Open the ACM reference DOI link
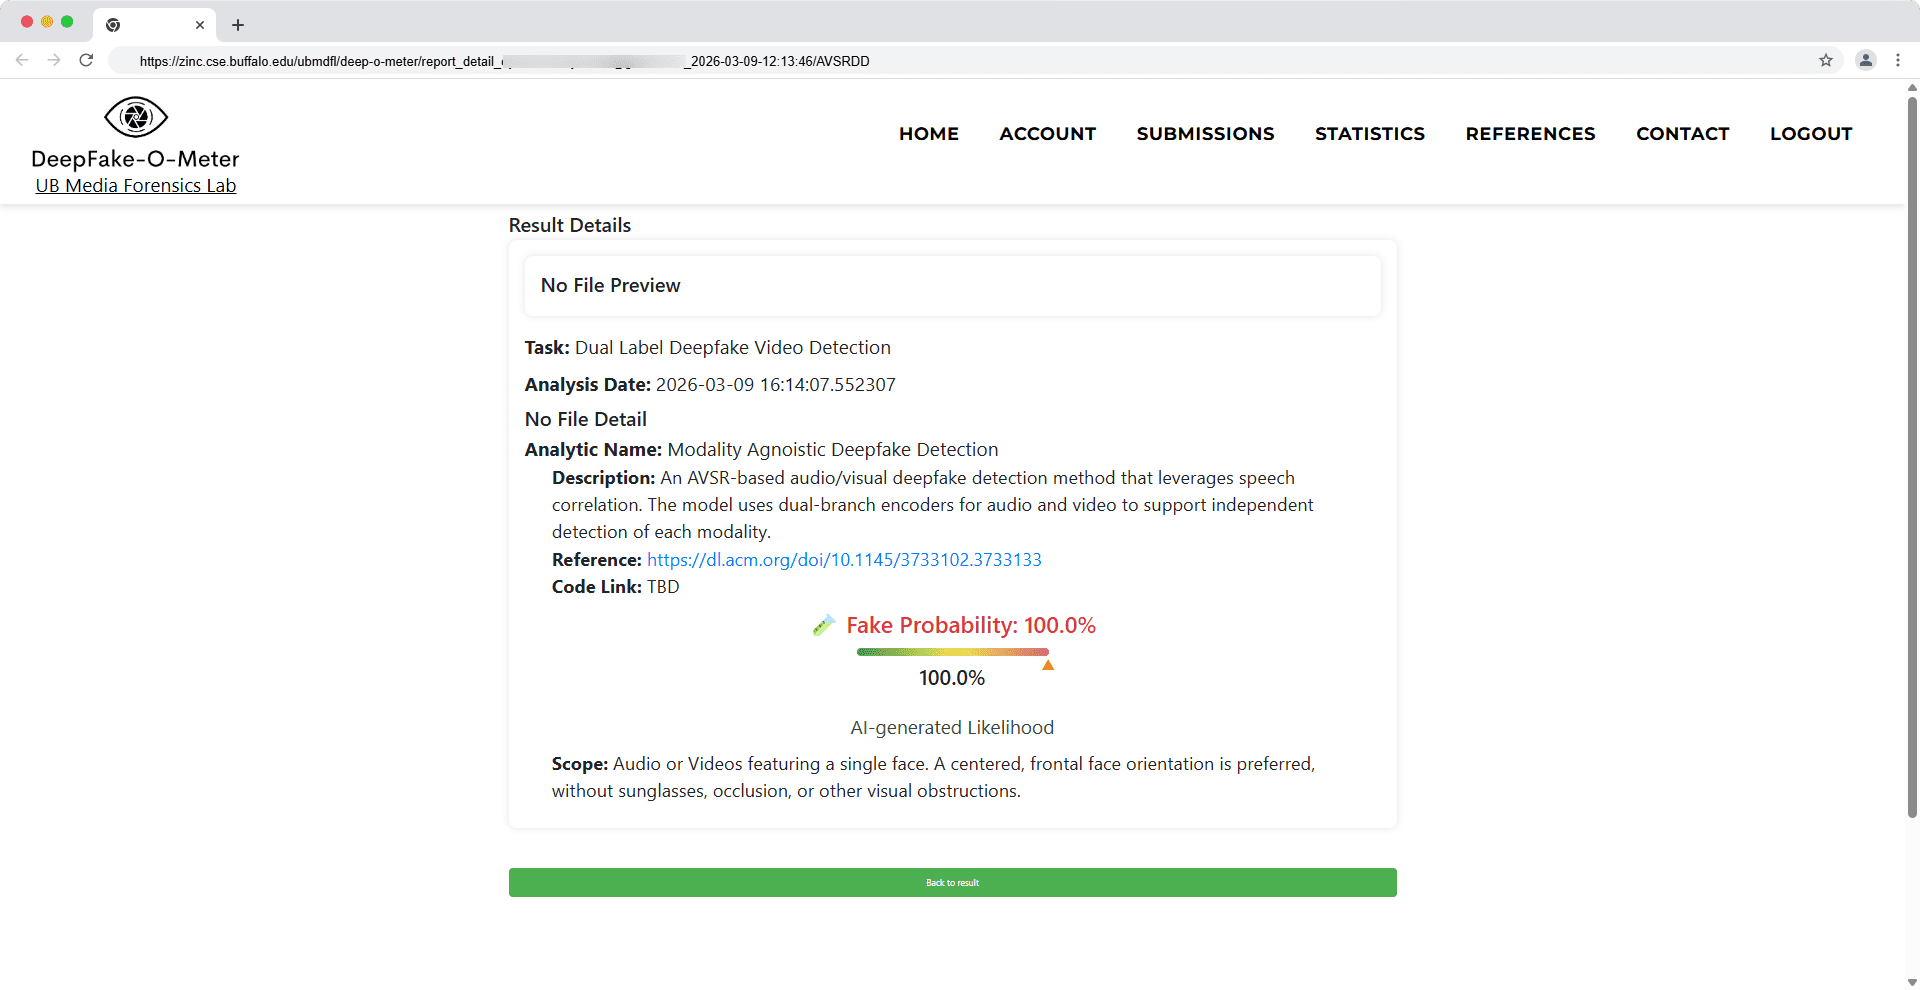The image size is (1920, 990). click(x=844, y=560)
